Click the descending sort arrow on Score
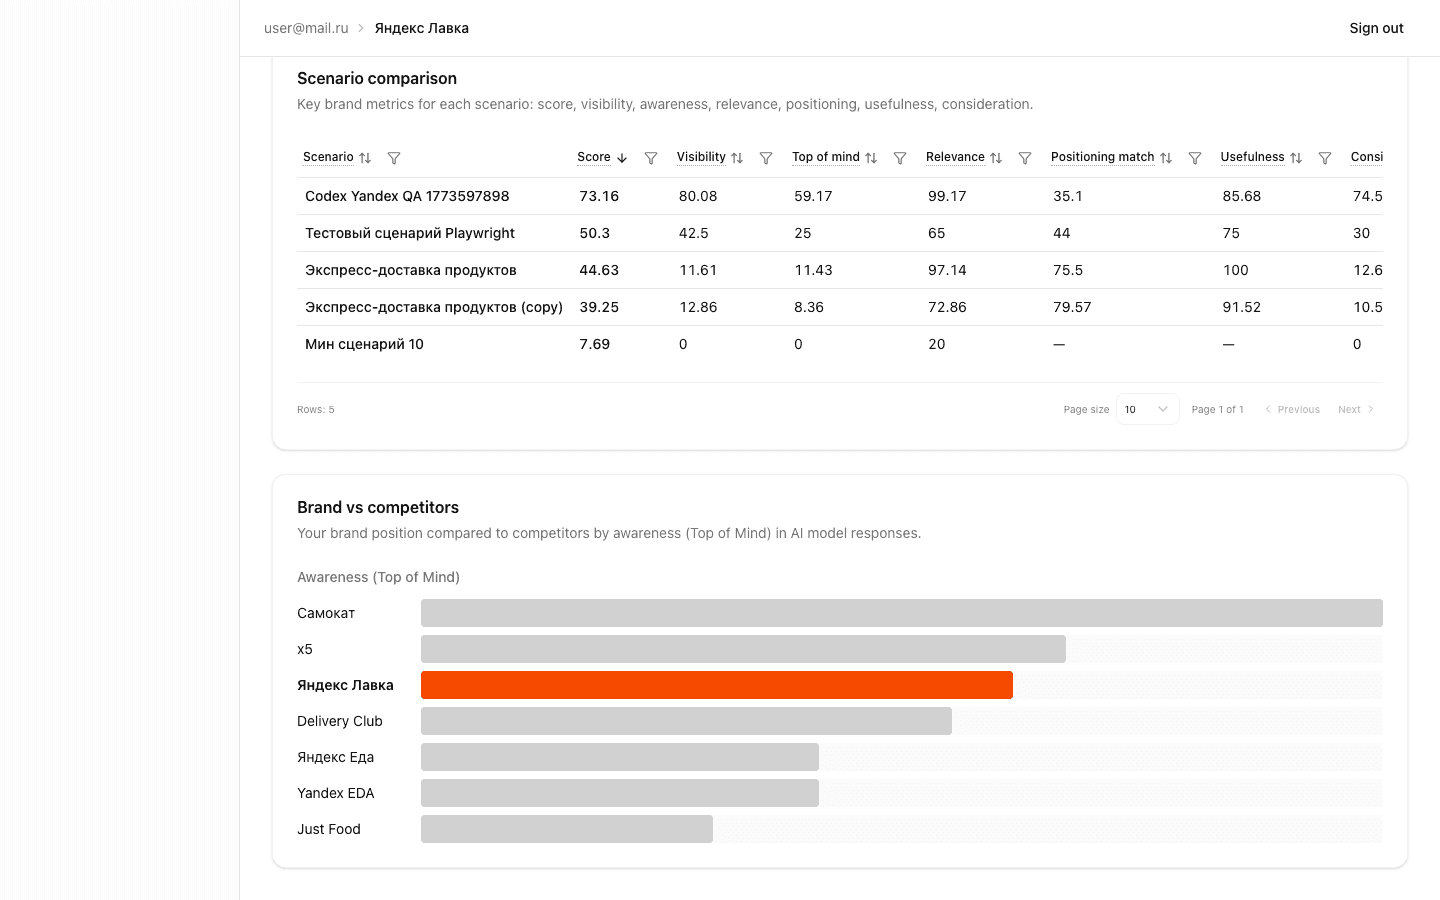The image size is (1440, 900). tap(624, 157)
